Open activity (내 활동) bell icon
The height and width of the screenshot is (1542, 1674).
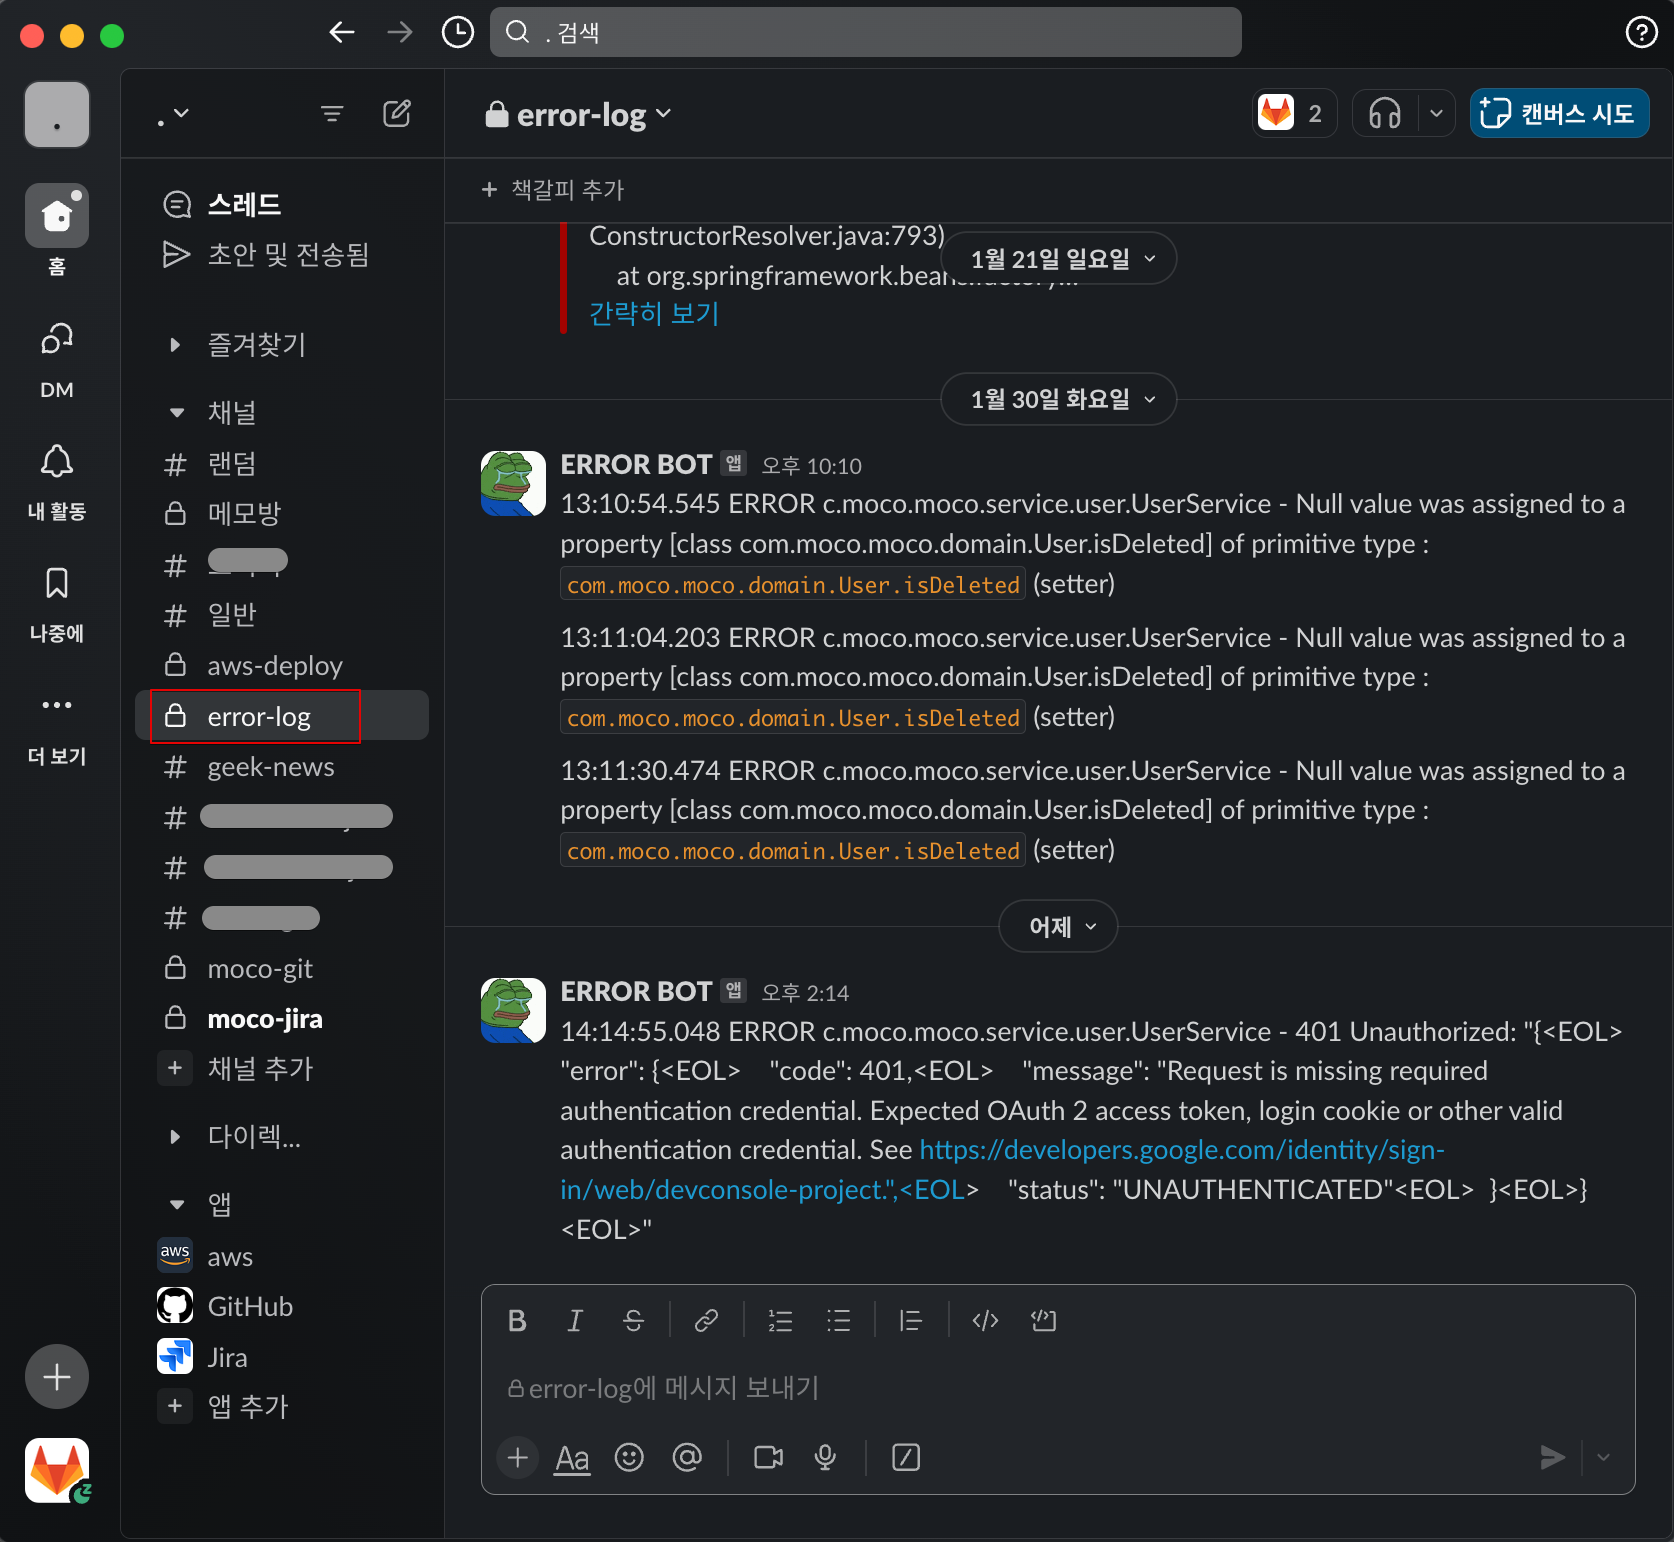pyautogui.click(x=57, y=483)
